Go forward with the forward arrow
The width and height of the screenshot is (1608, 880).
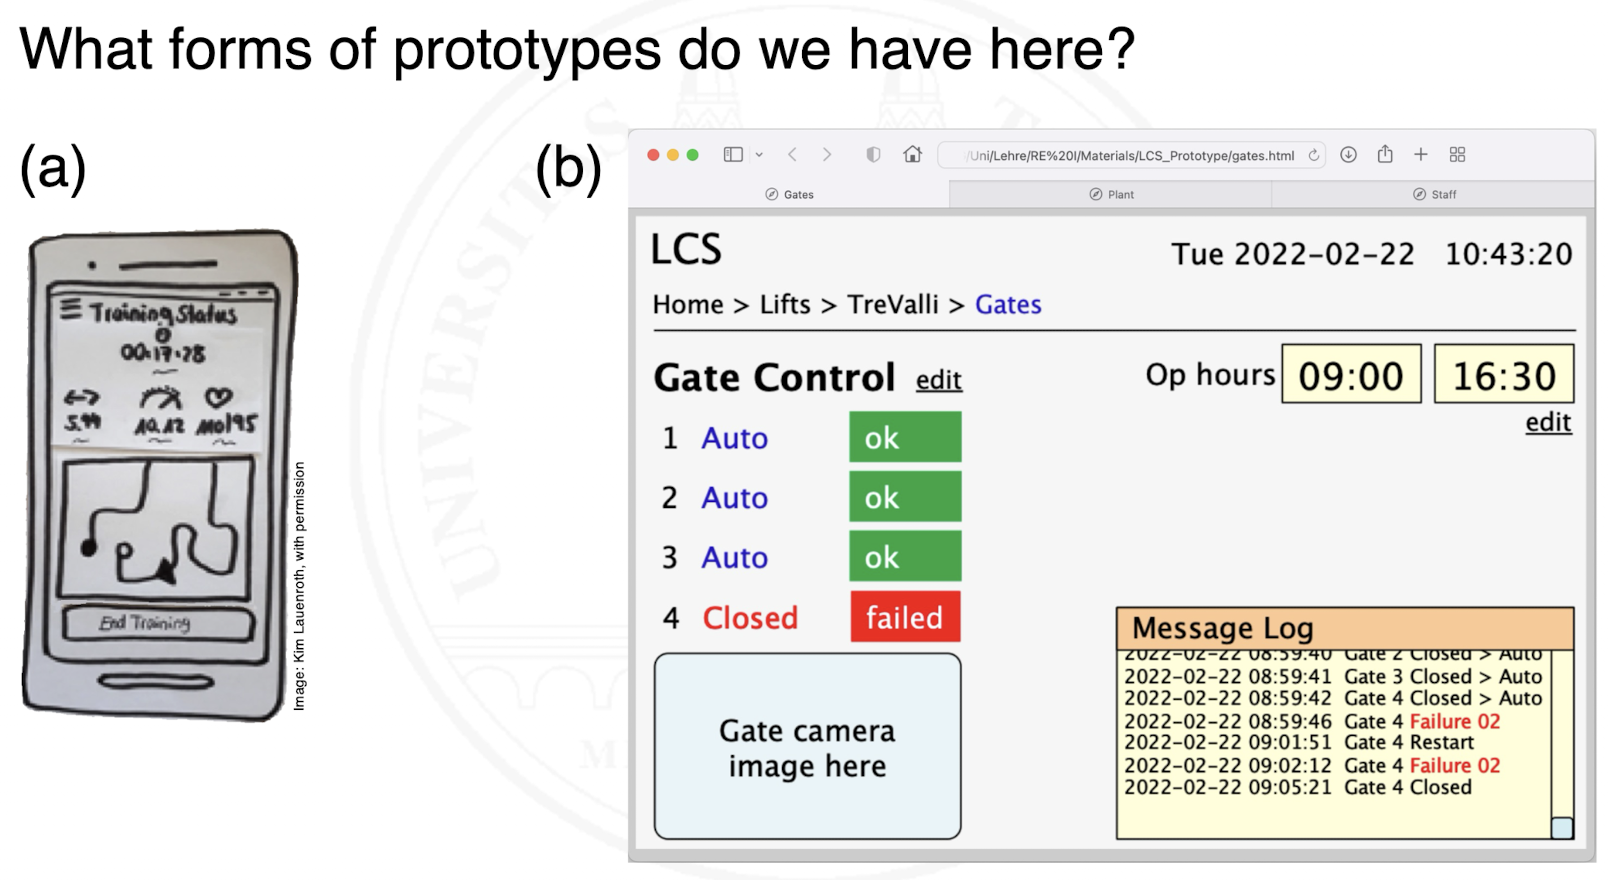coord(827,155)
